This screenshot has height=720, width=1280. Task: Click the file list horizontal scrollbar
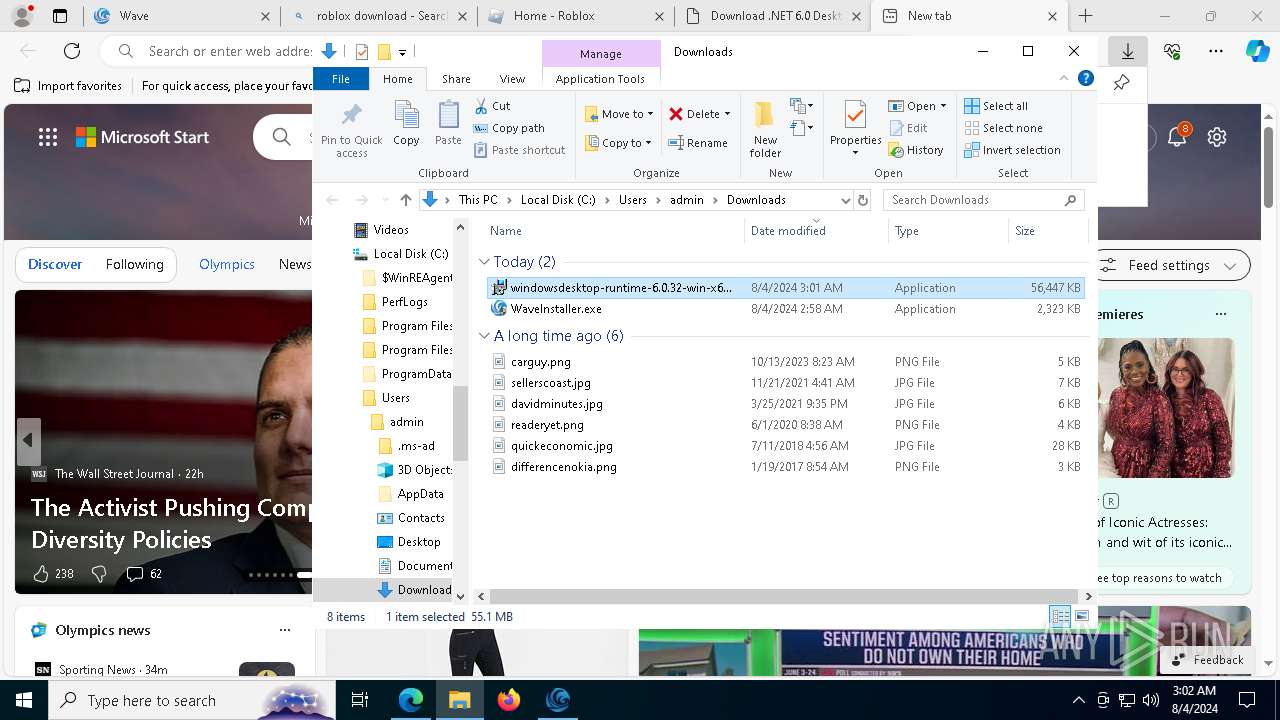tap(786, 596)
